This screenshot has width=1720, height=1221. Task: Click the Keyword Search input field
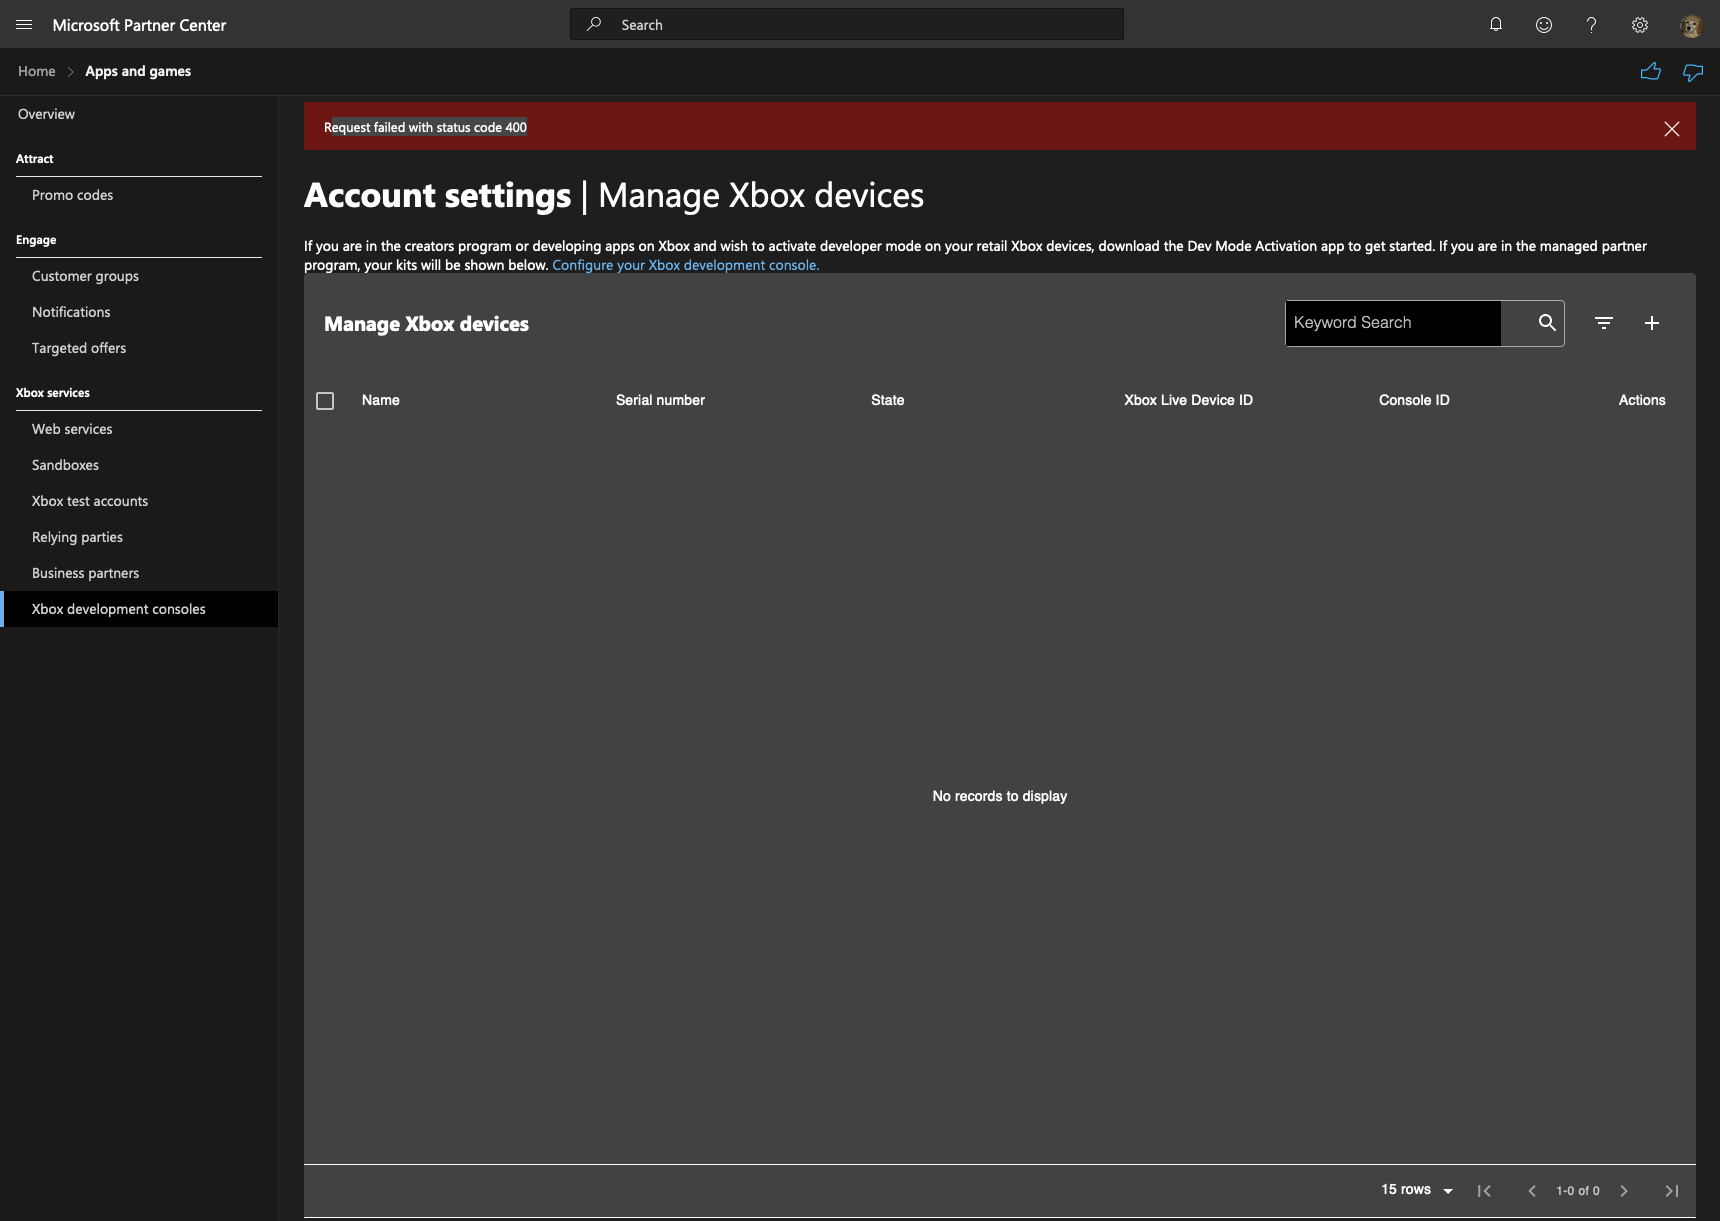pos(1393,323)
